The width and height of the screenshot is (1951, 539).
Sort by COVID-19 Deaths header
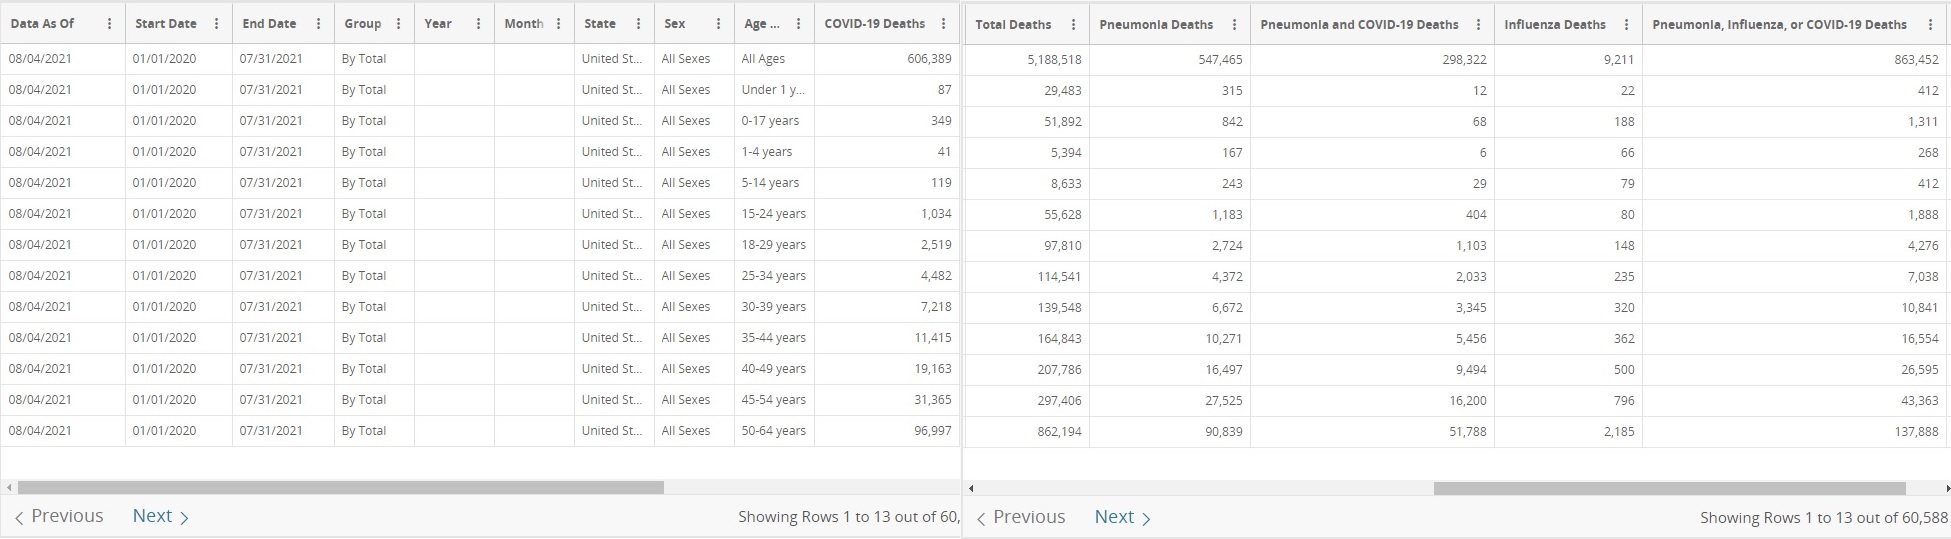[874, 24]
